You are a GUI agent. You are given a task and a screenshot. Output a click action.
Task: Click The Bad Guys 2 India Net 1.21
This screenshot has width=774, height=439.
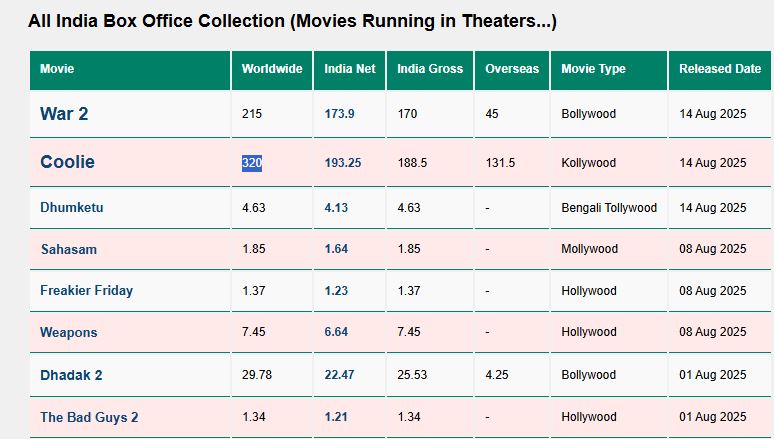pyautogui.click(x=336, y=417)
